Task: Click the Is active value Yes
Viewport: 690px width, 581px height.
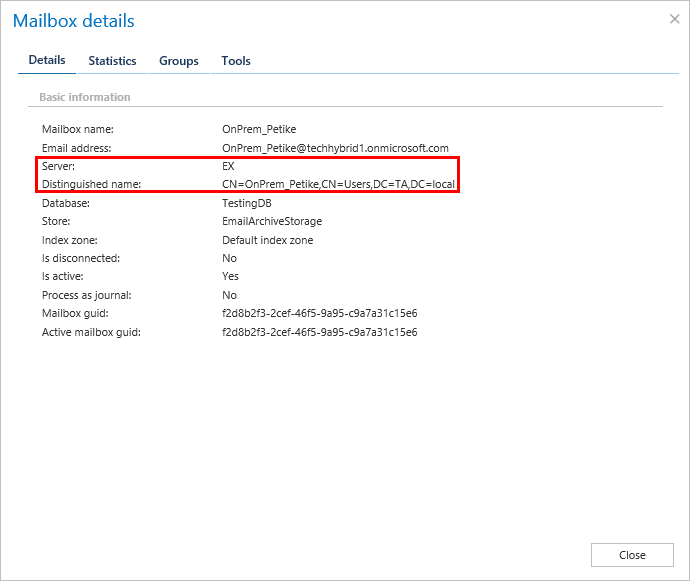Action: click(230, 276)
